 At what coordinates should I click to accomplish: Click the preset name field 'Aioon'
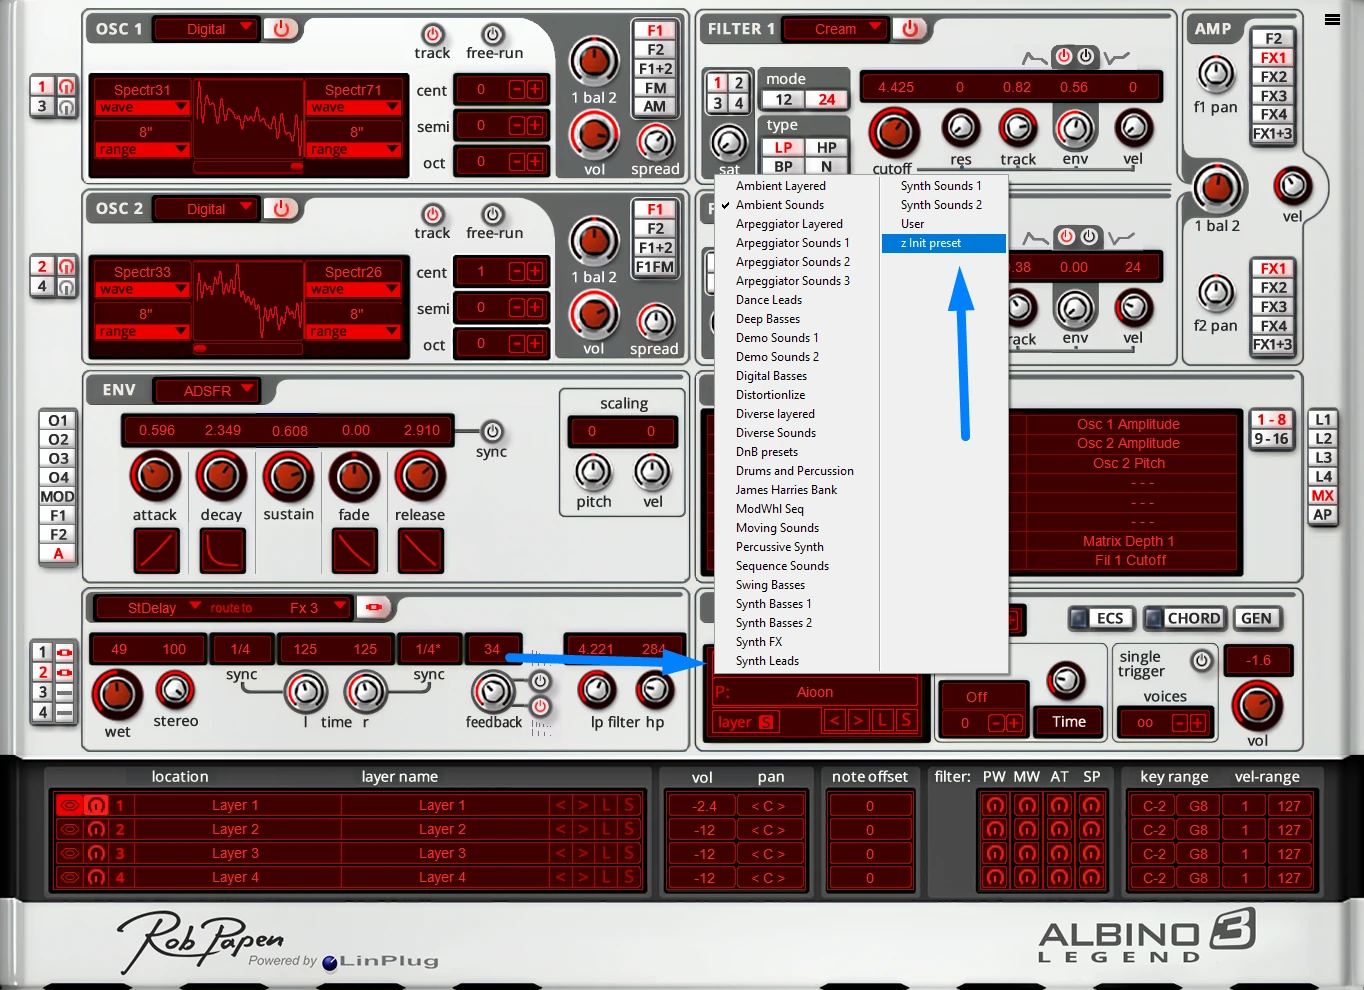815,692
